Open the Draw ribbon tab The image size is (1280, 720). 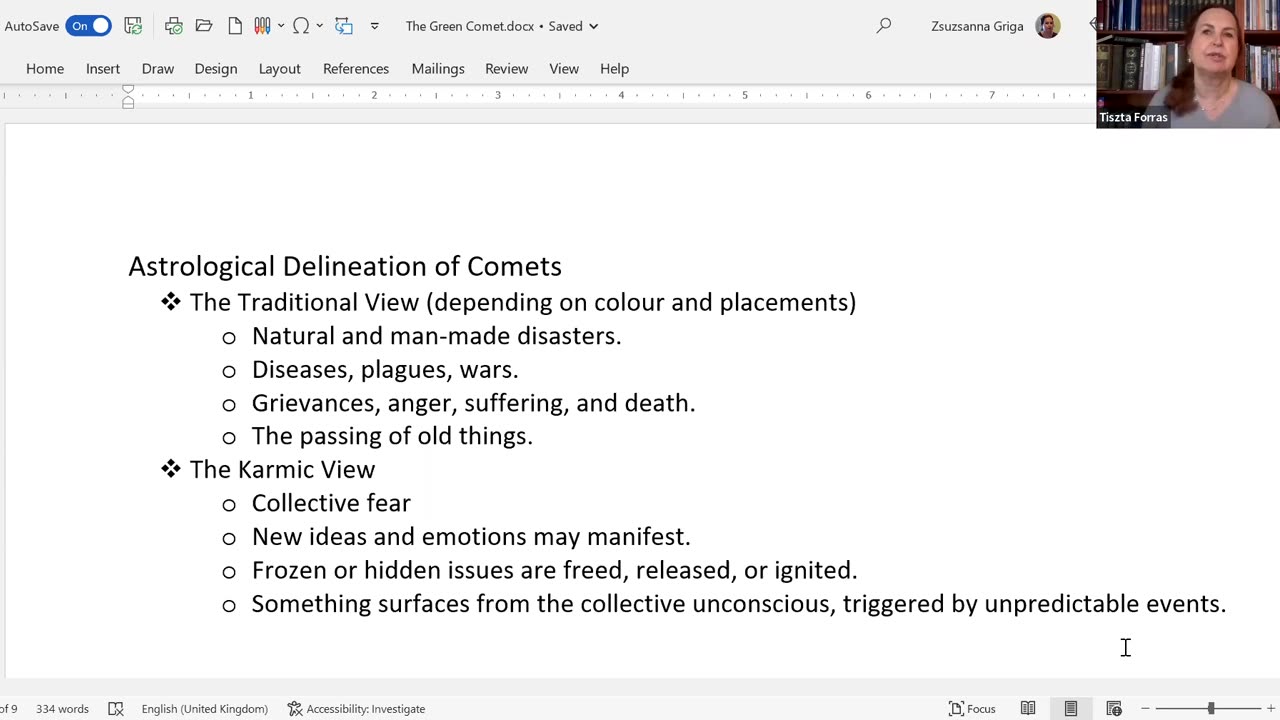click(x=158, y=68)
